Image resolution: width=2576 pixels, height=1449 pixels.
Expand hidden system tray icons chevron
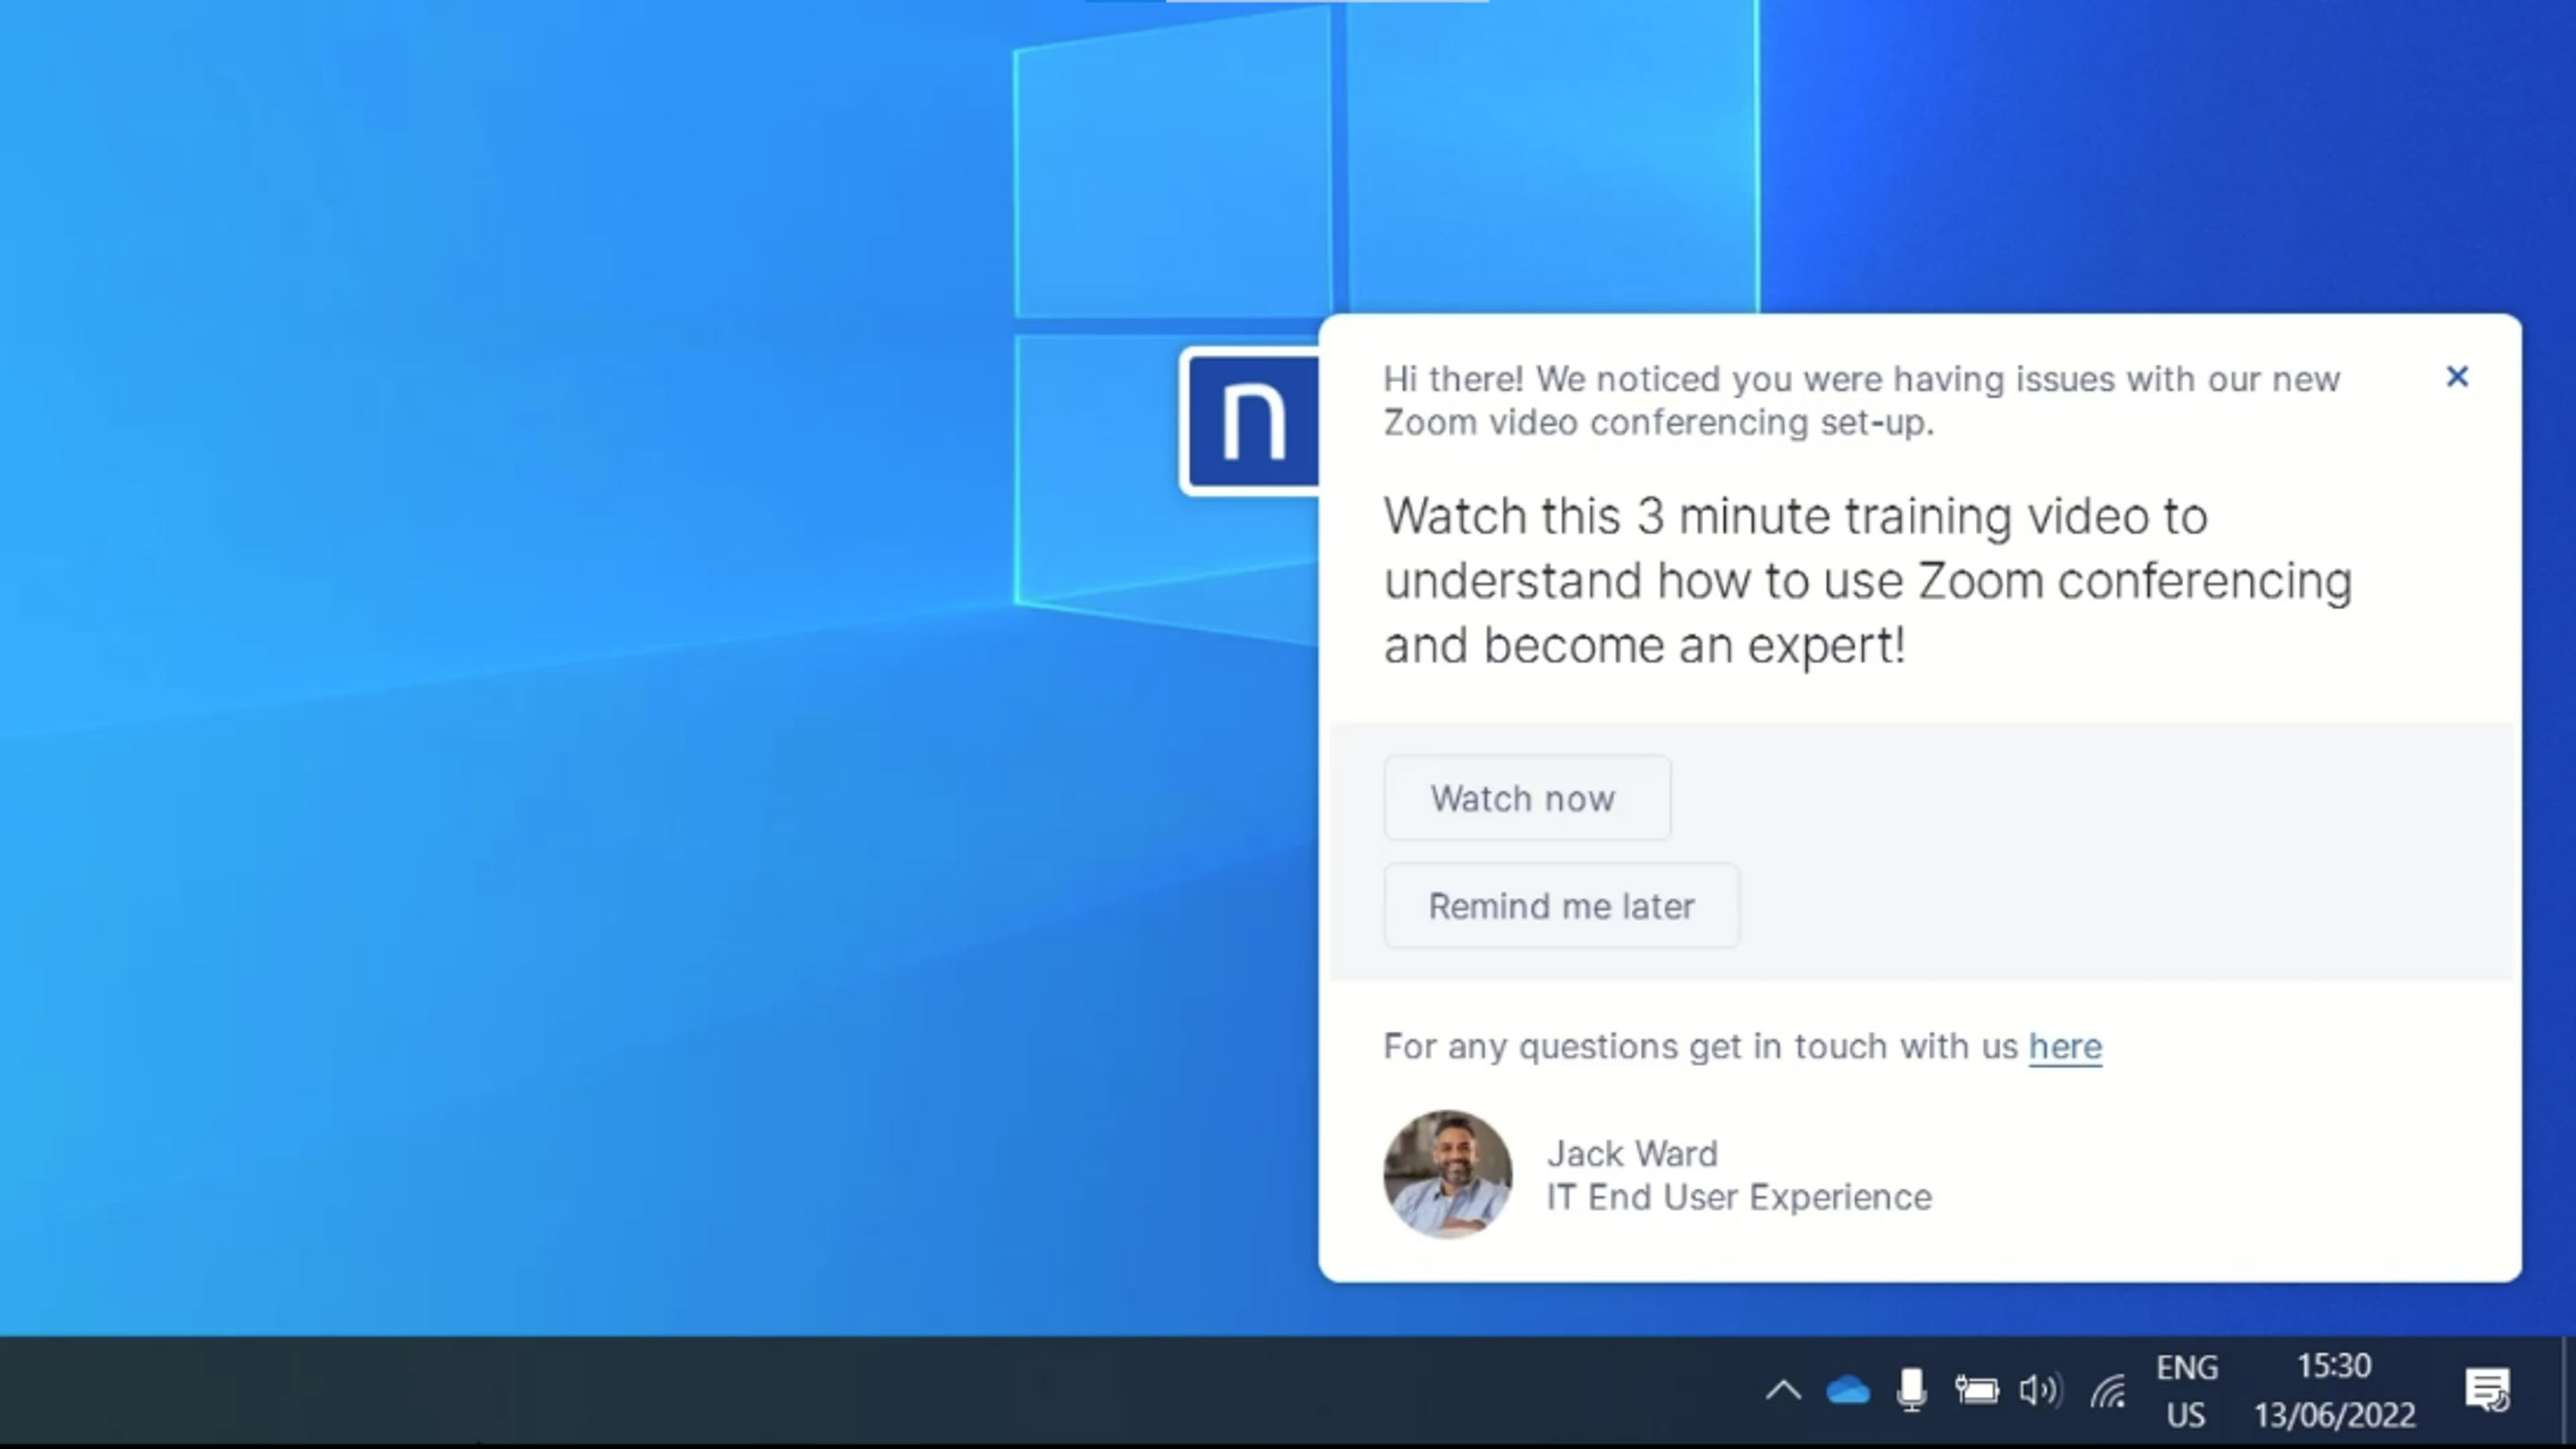pos(1783,1390)
